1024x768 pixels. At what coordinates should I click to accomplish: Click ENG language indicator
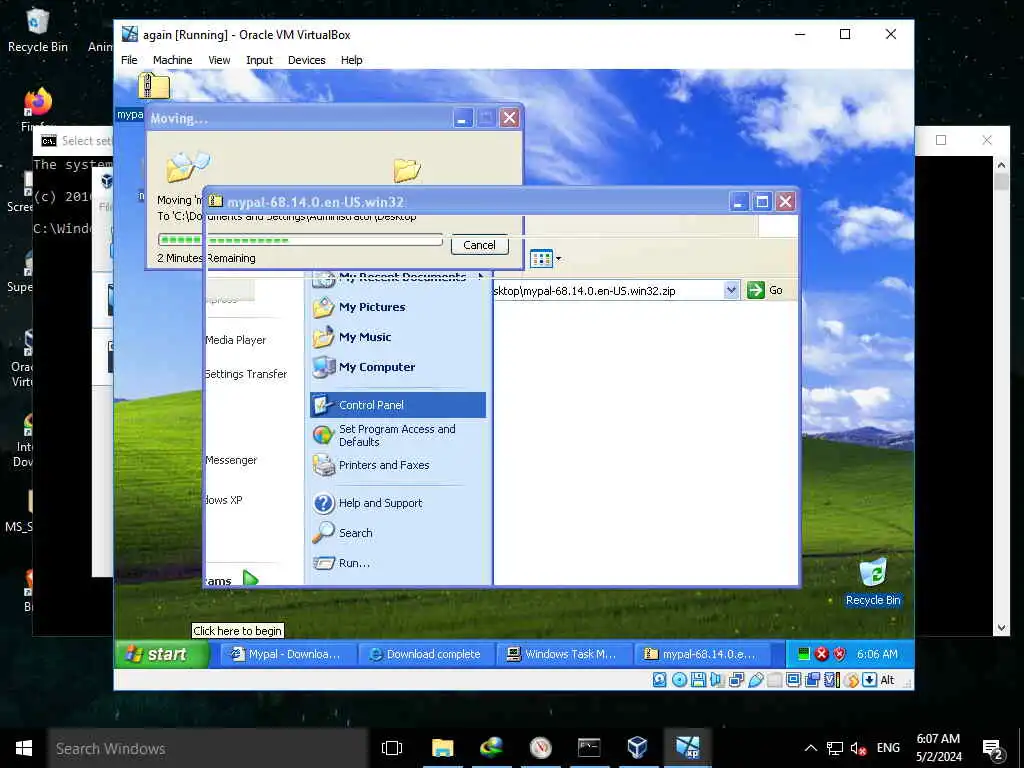pyautogui.click(x=888, y=748)
